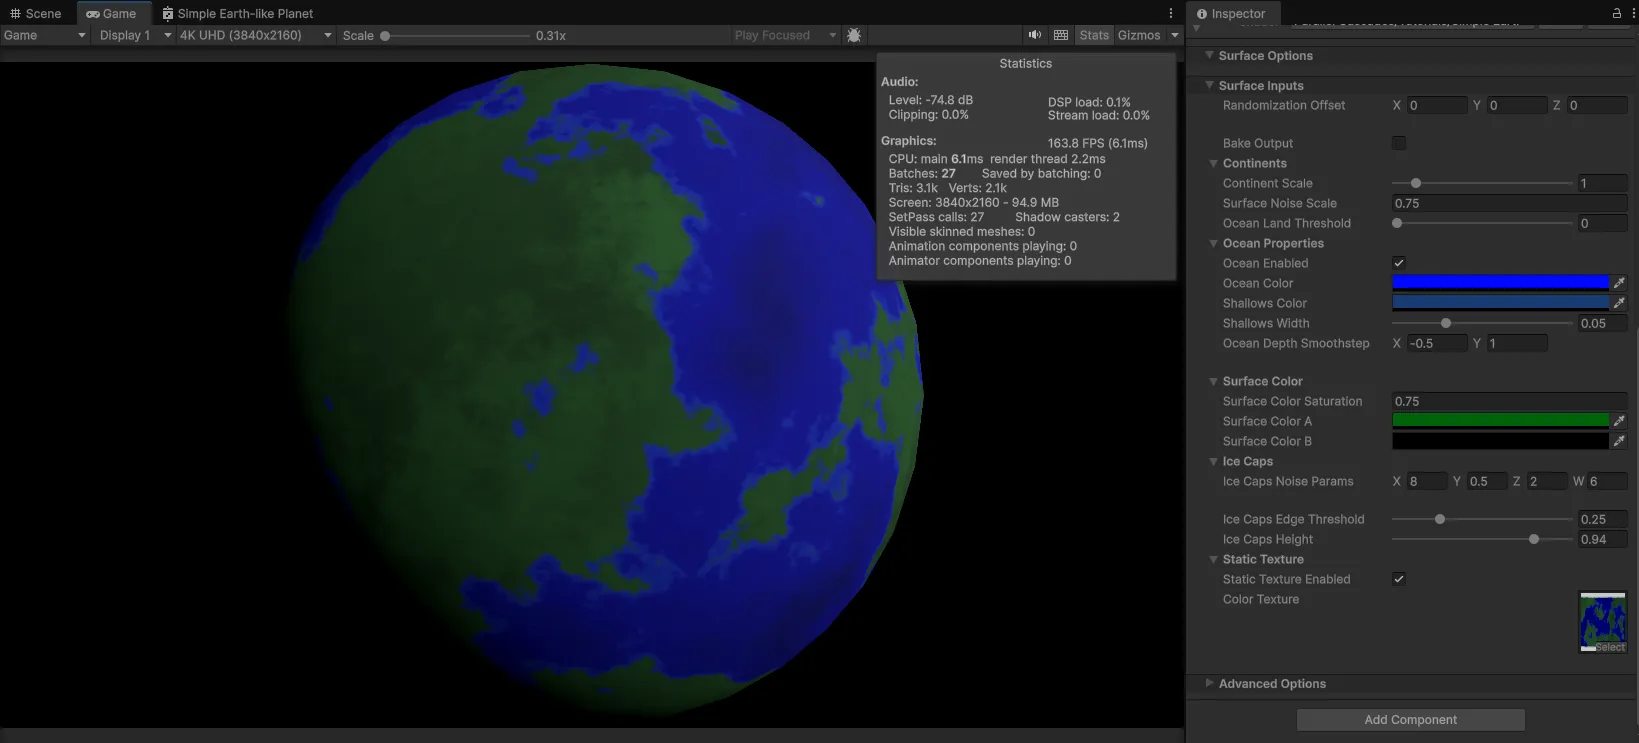Toggle the mute audio speaker icon

[x=1035, y=35]
